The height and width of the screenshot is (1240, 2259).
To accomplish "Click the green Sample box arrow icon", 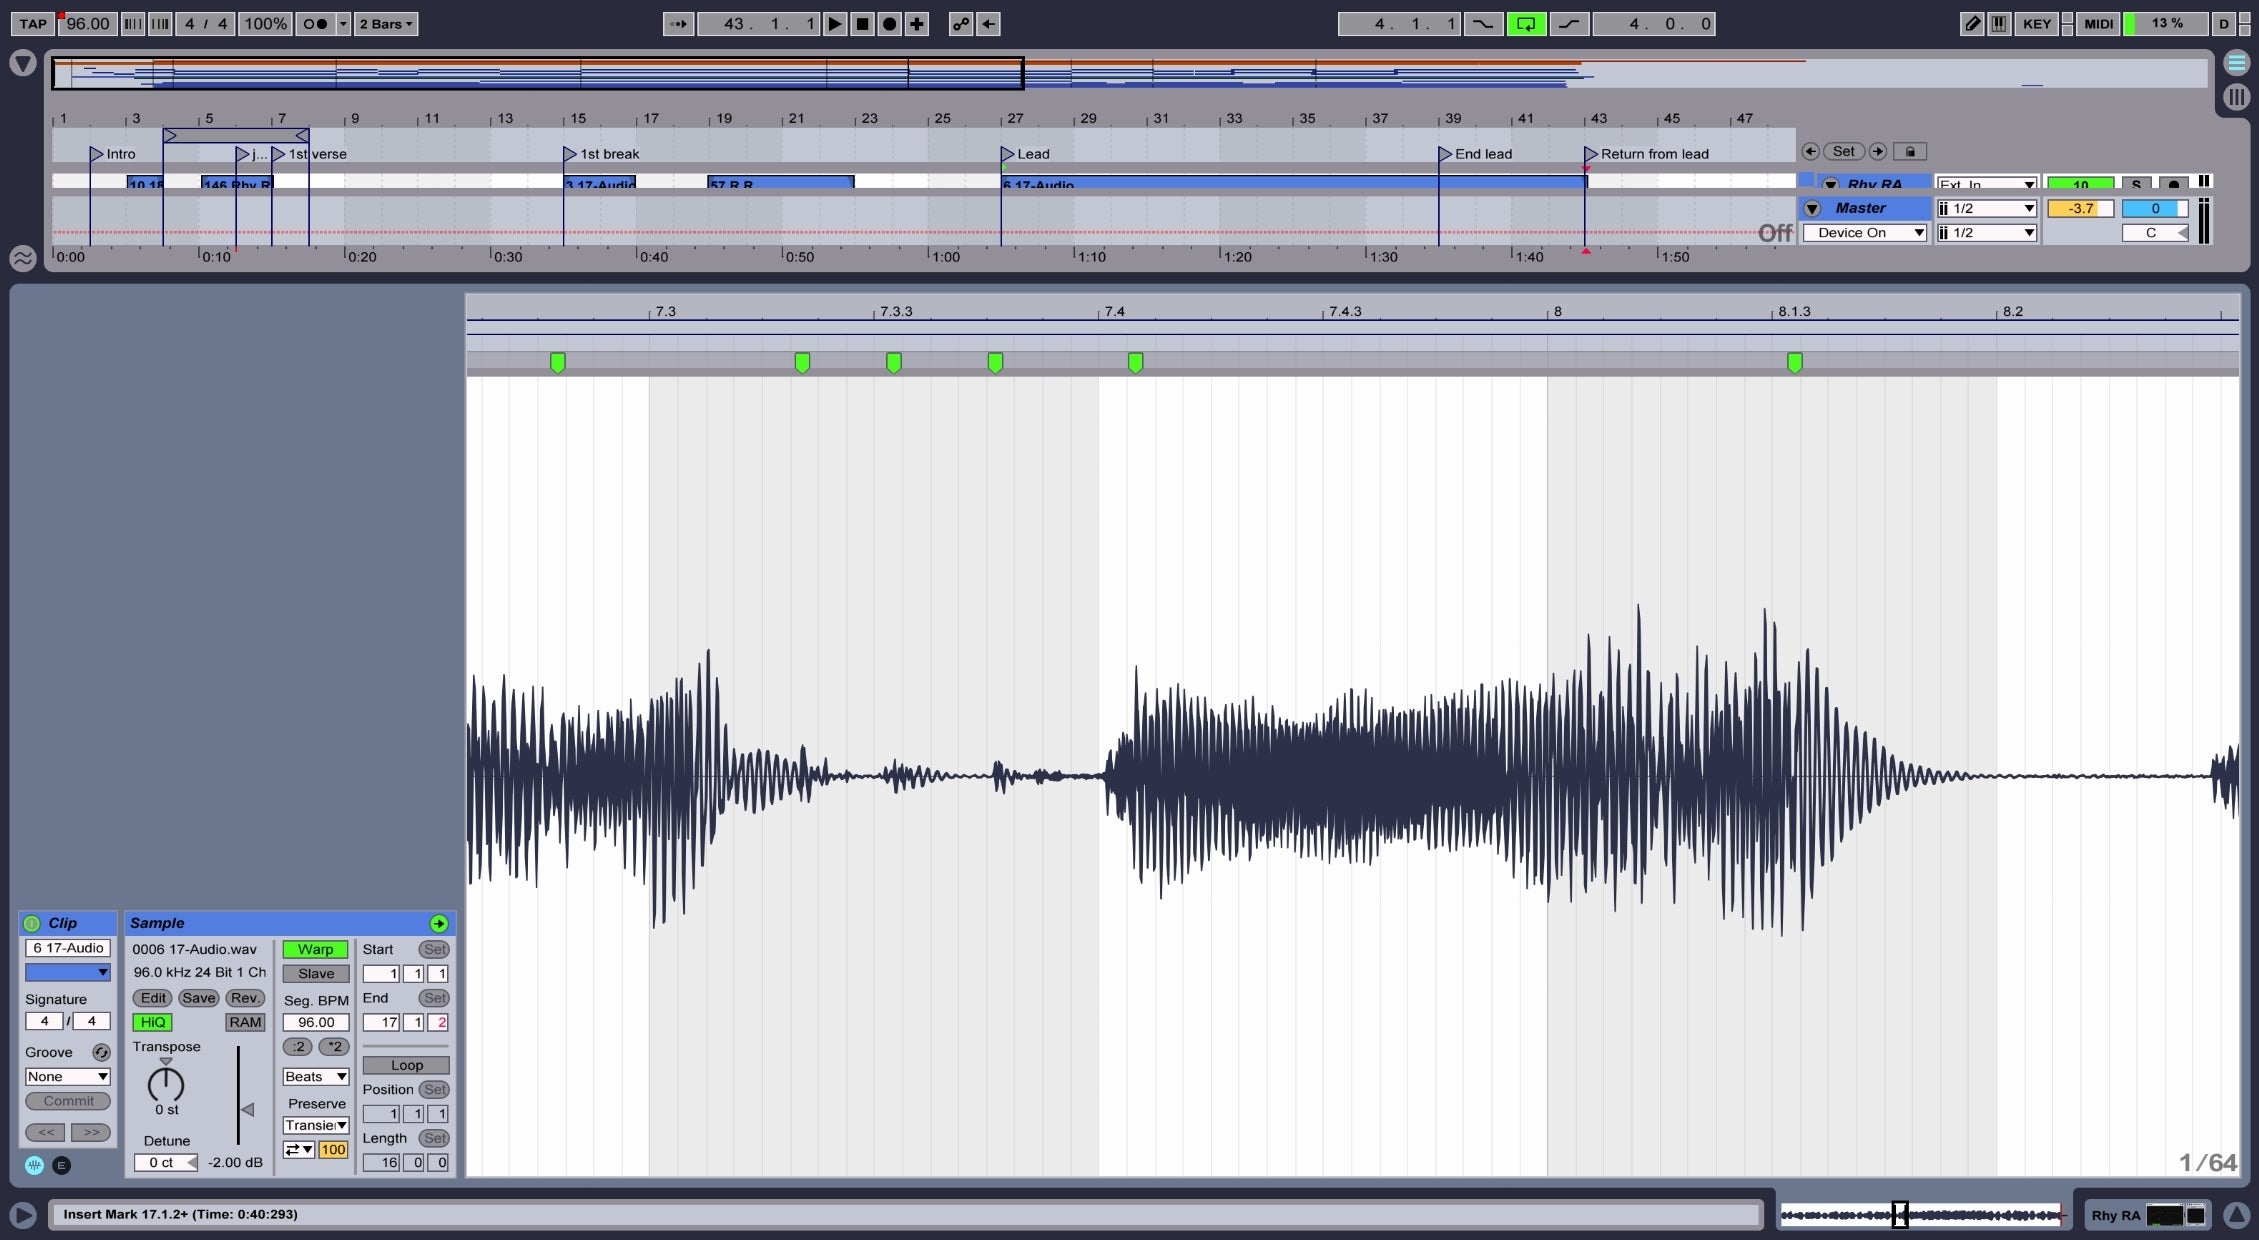I will (x=439, y=923).
